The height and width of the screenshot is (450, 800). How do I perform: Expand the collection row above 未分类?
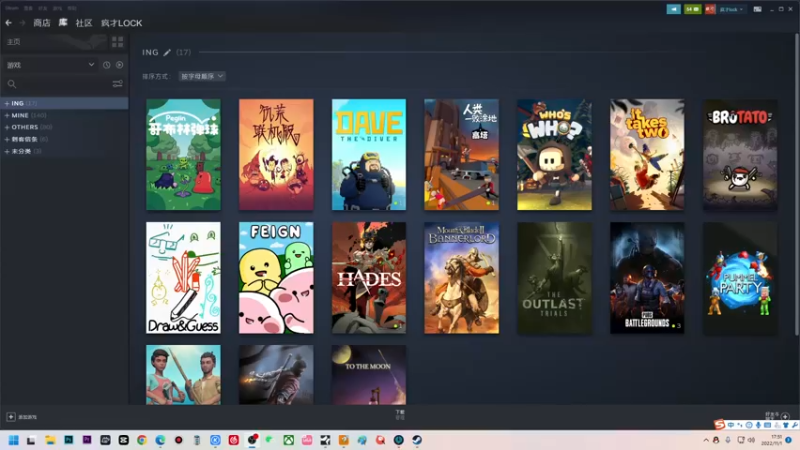[7, 139]
